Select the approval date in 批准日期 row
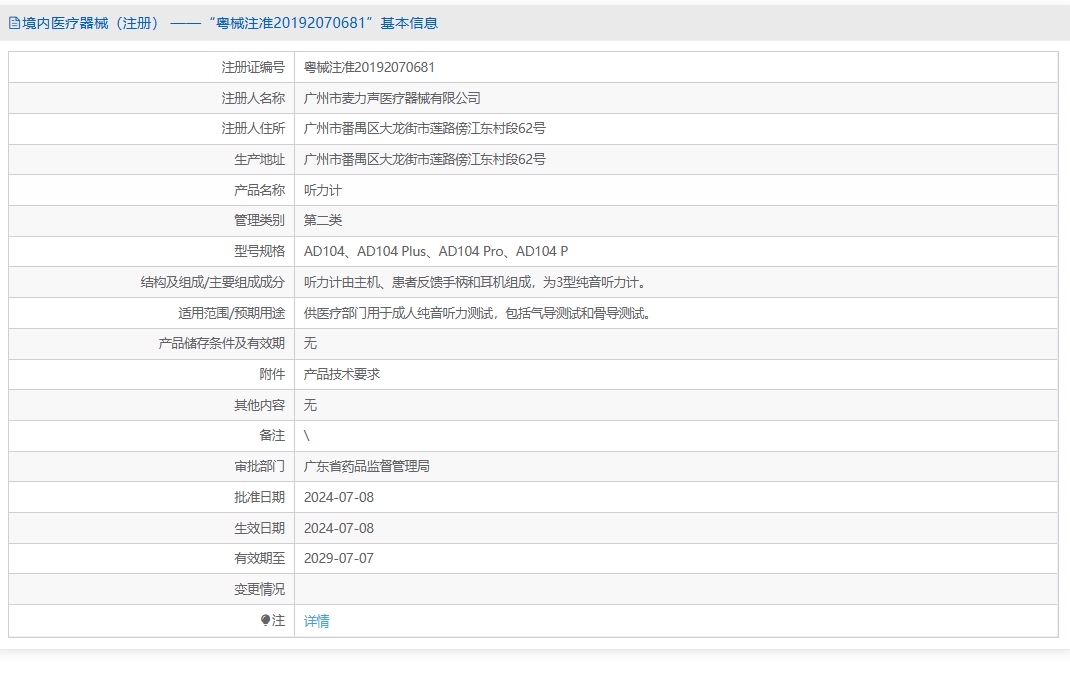Viewport: 1070px width, 675px height. [339, 497]
